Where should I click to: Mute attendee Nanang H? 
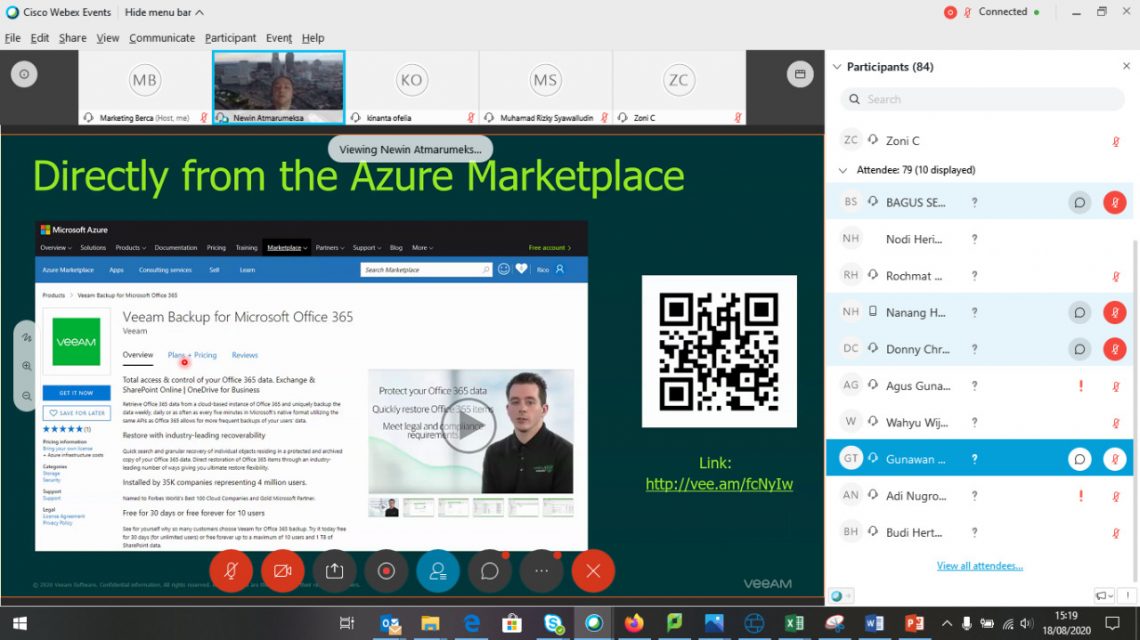tap(1115, 313)
